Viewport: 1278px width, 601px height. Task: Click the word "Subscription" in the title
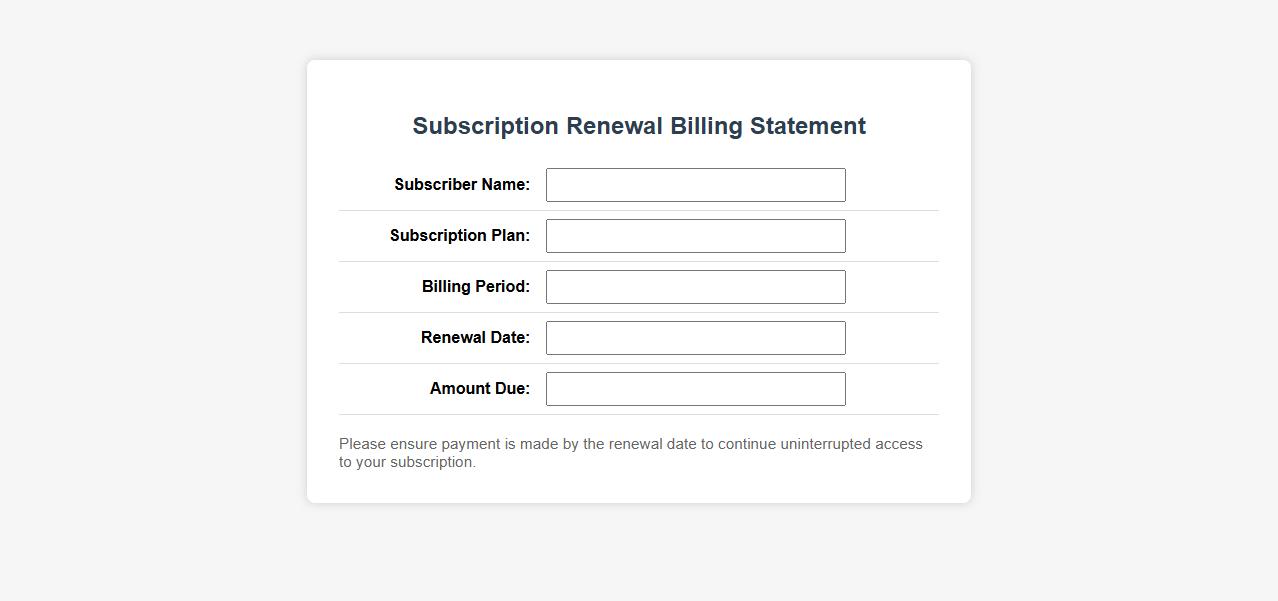(485, 126)
